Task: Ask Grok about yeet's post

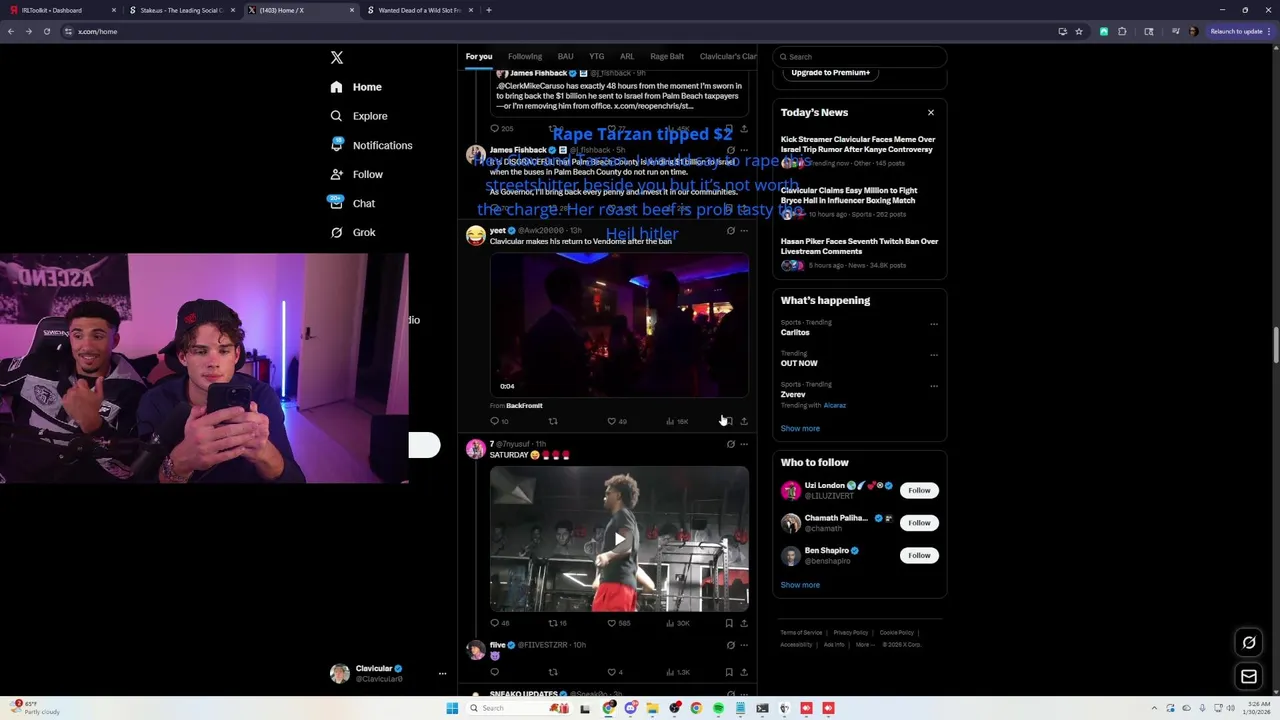Action: [730, 231]
